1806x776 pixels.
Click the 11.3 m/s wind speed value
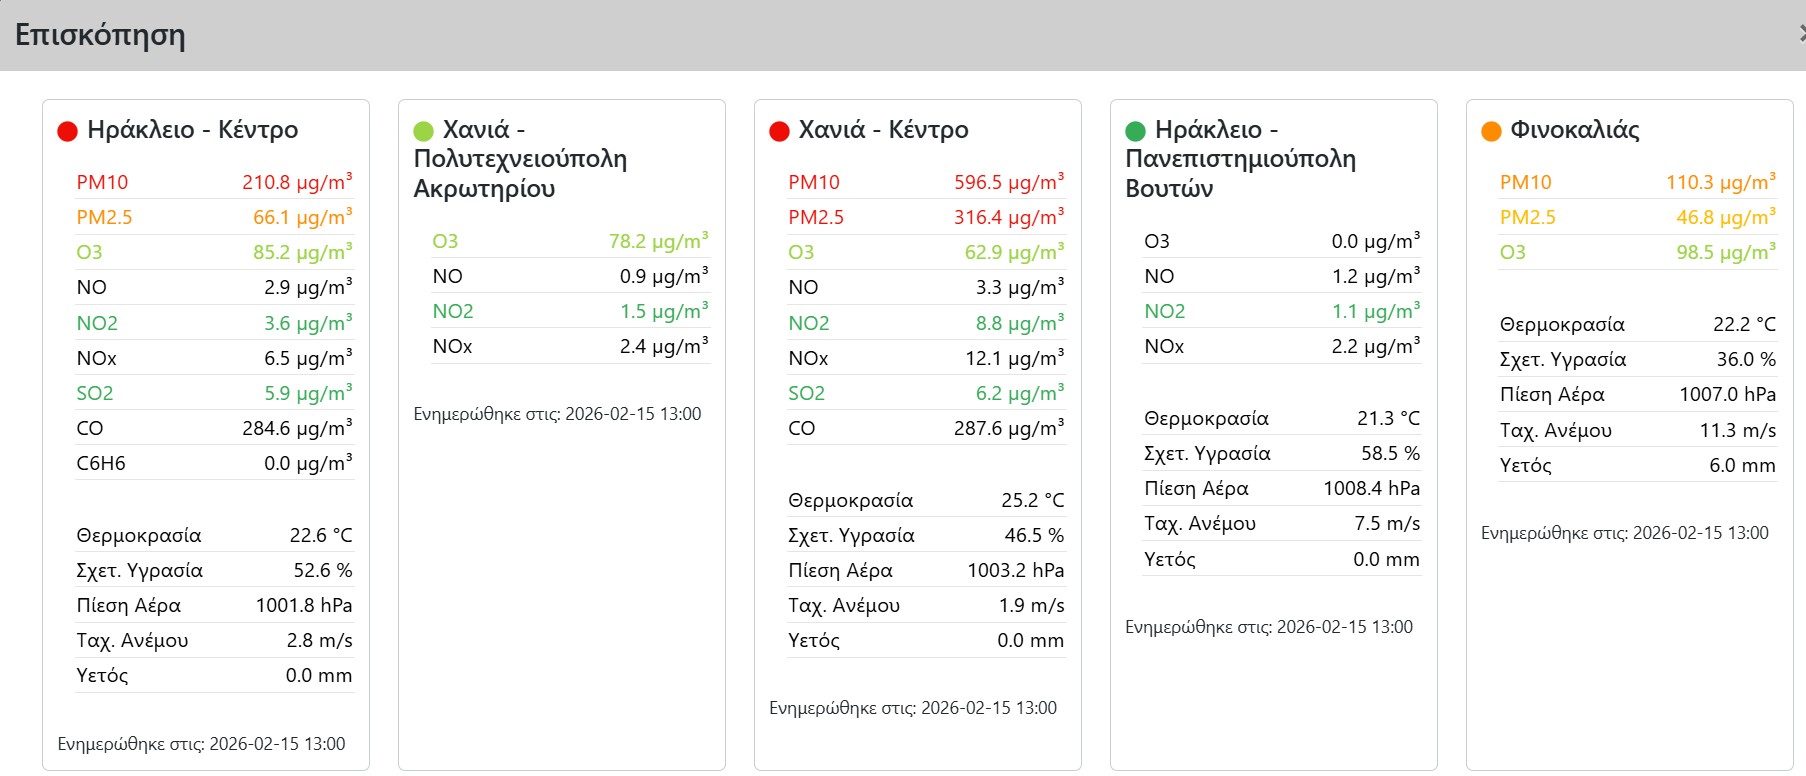[1737, 430]
